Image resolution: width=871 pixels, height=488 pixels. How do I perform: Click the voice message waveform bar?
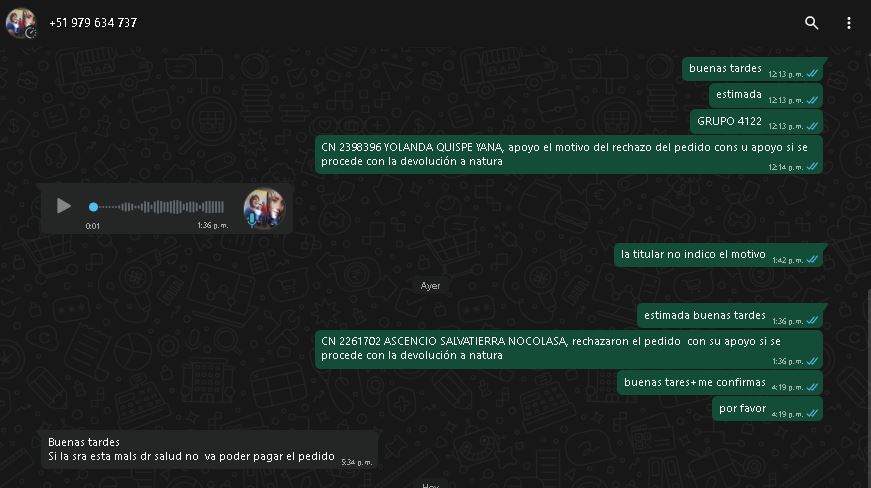pyautogui.click(x=157, y=207)
